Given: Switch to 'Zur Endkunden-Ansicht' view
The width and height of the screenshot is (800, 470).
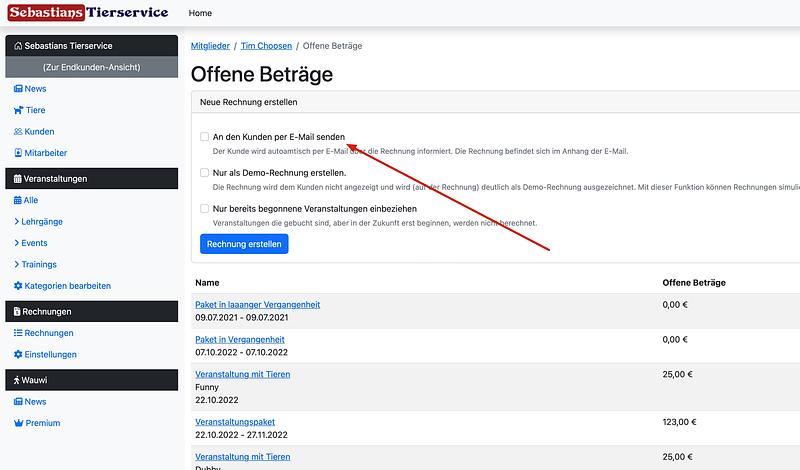Looking at the screenshot, I should click(x=91, y=67).
